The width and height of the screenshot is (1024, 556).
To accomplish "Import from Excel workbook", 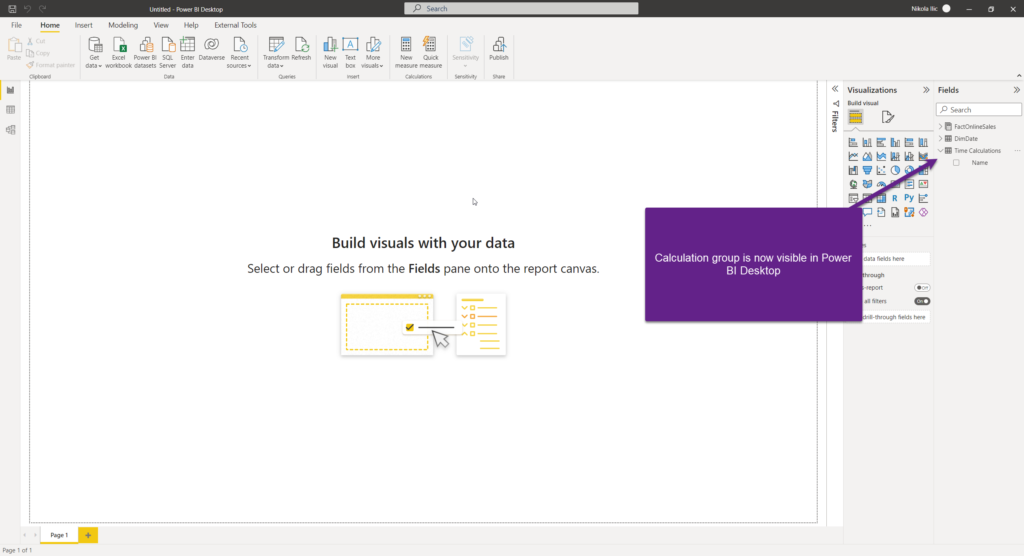I will coord(118,52).
